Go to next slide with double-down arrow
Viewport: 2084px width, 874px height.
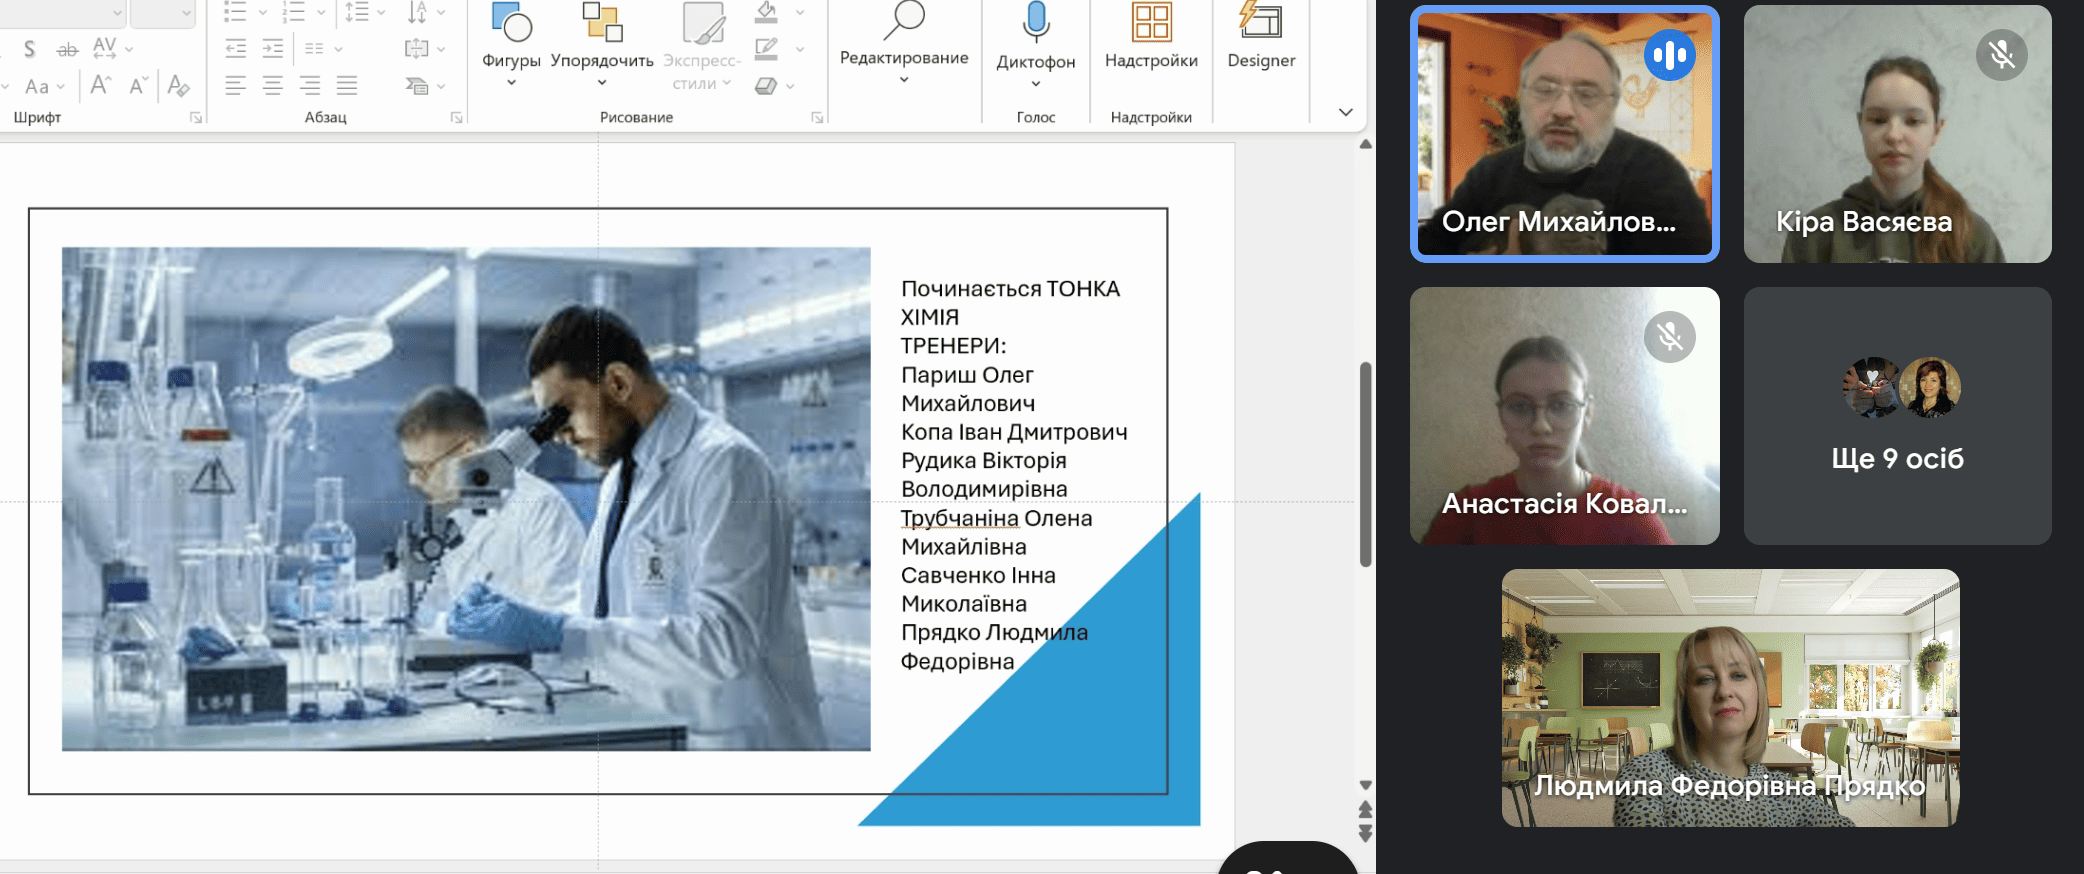pyautogui.click(x=1365, y=834)
